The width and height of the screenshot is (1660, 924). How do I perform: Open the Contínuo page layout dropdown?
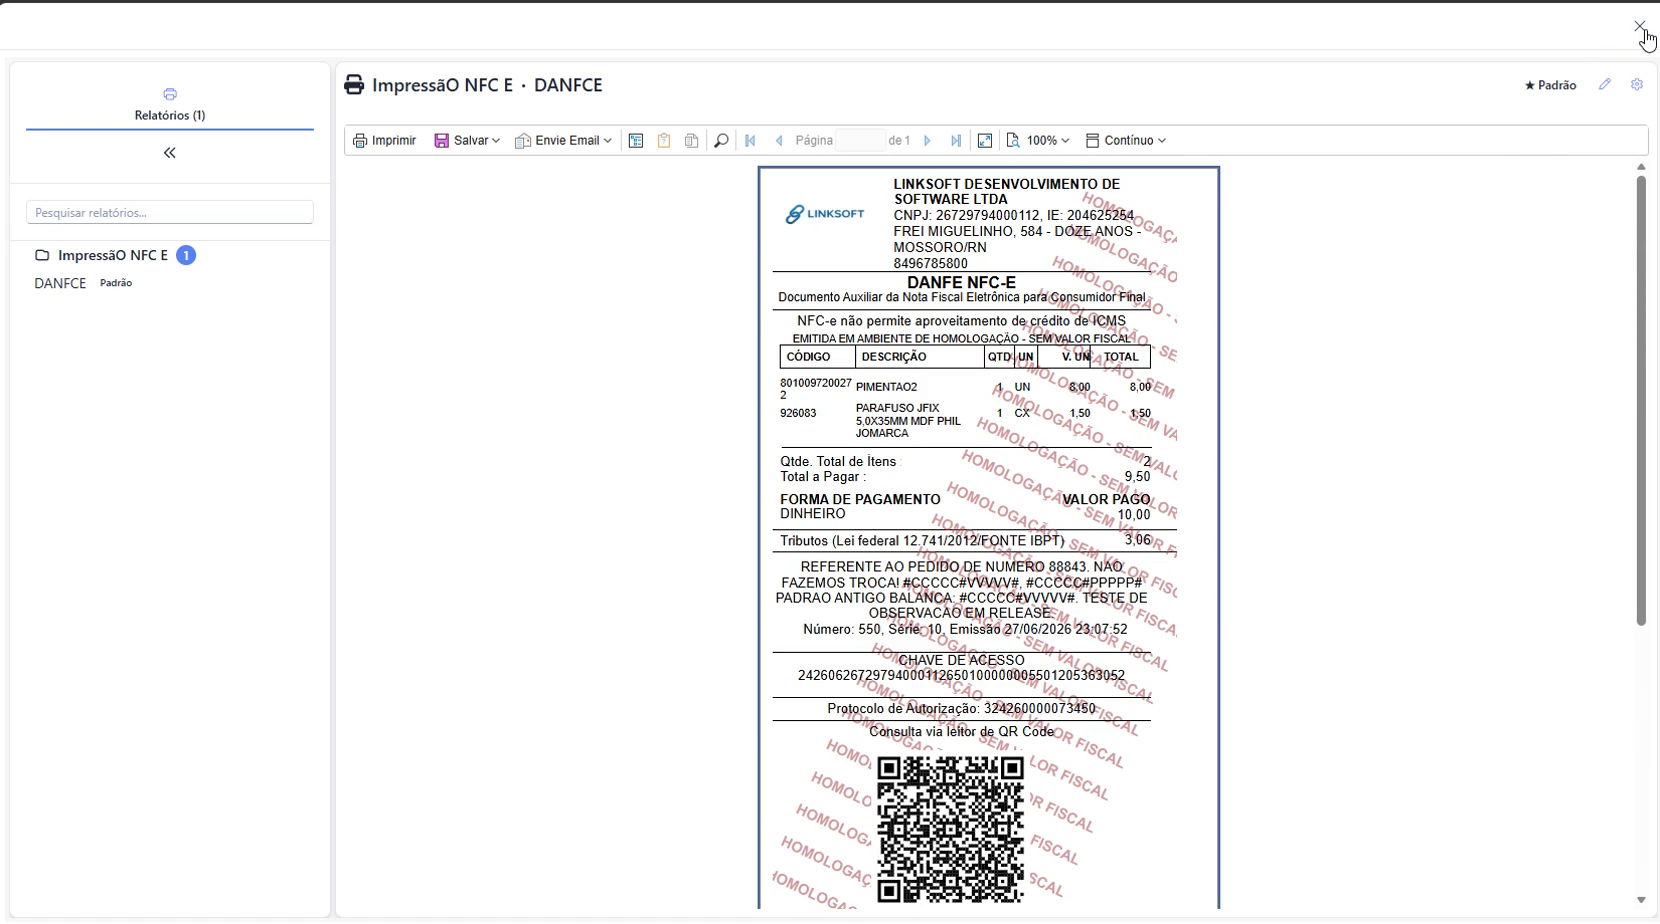coord(1126,141)
